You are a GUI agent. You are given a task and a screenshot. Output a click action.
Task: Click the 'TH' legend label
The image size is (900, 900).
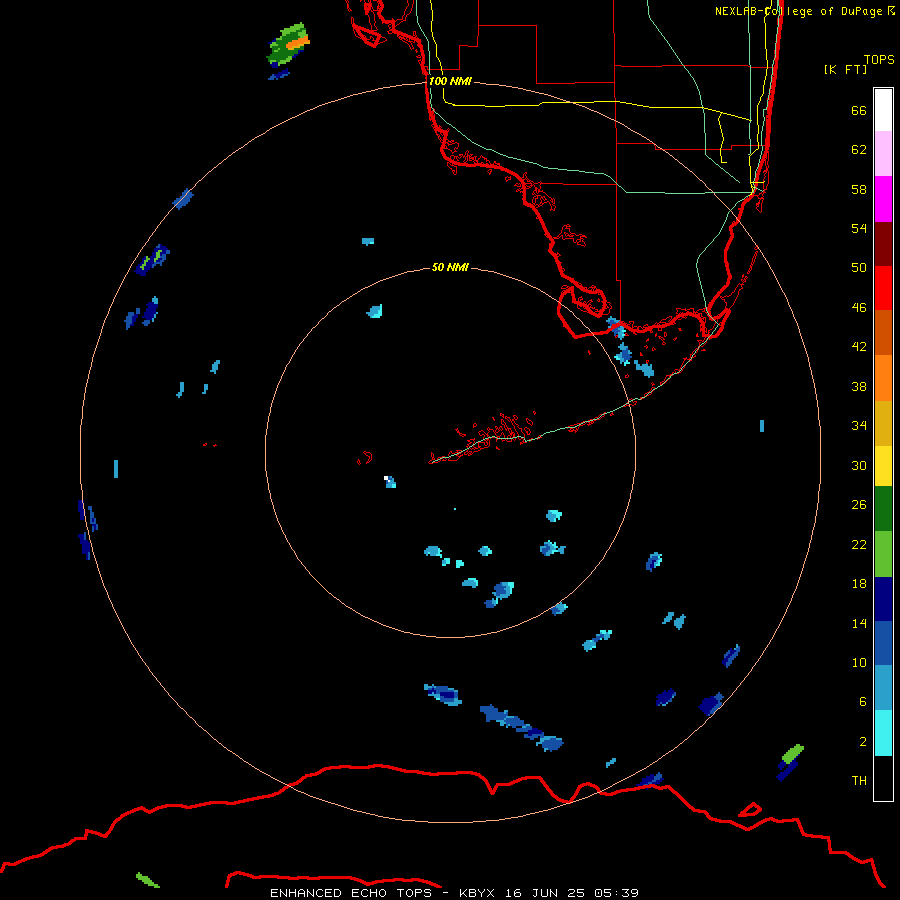(859, 780)
